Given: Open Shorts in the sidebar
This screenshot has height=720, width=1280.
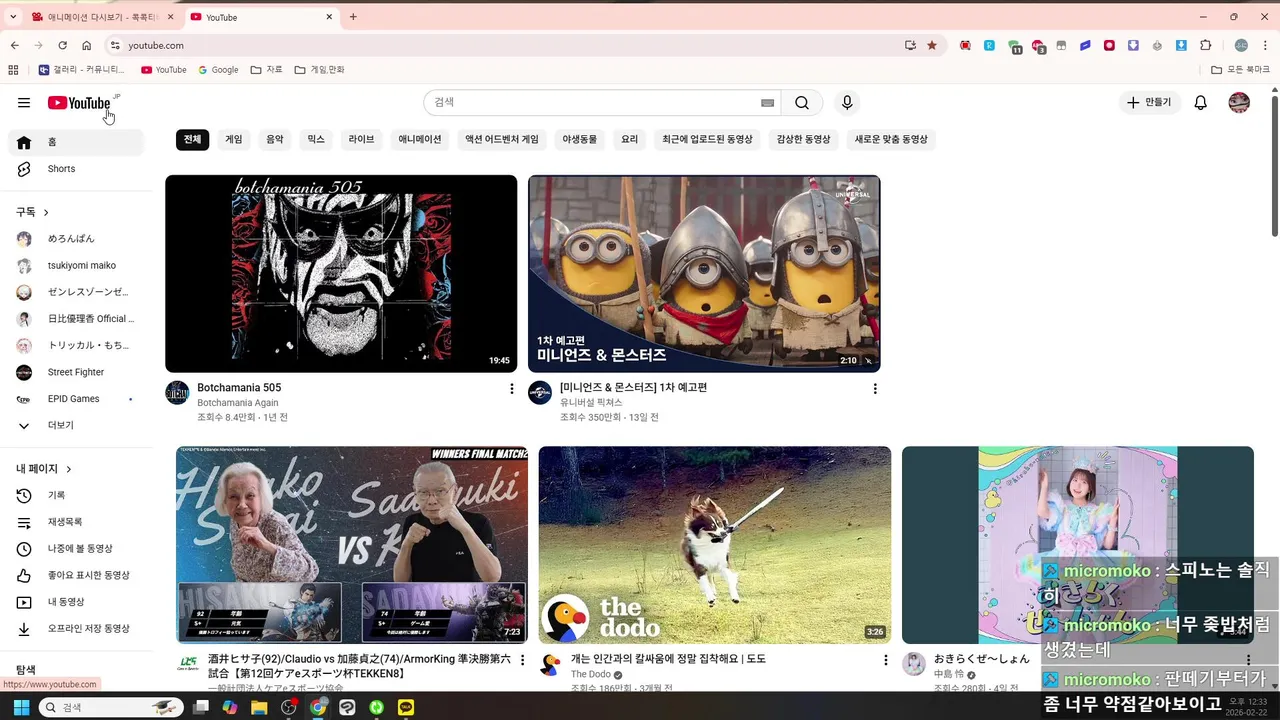Looking at the screenshot, I should 76,169.
